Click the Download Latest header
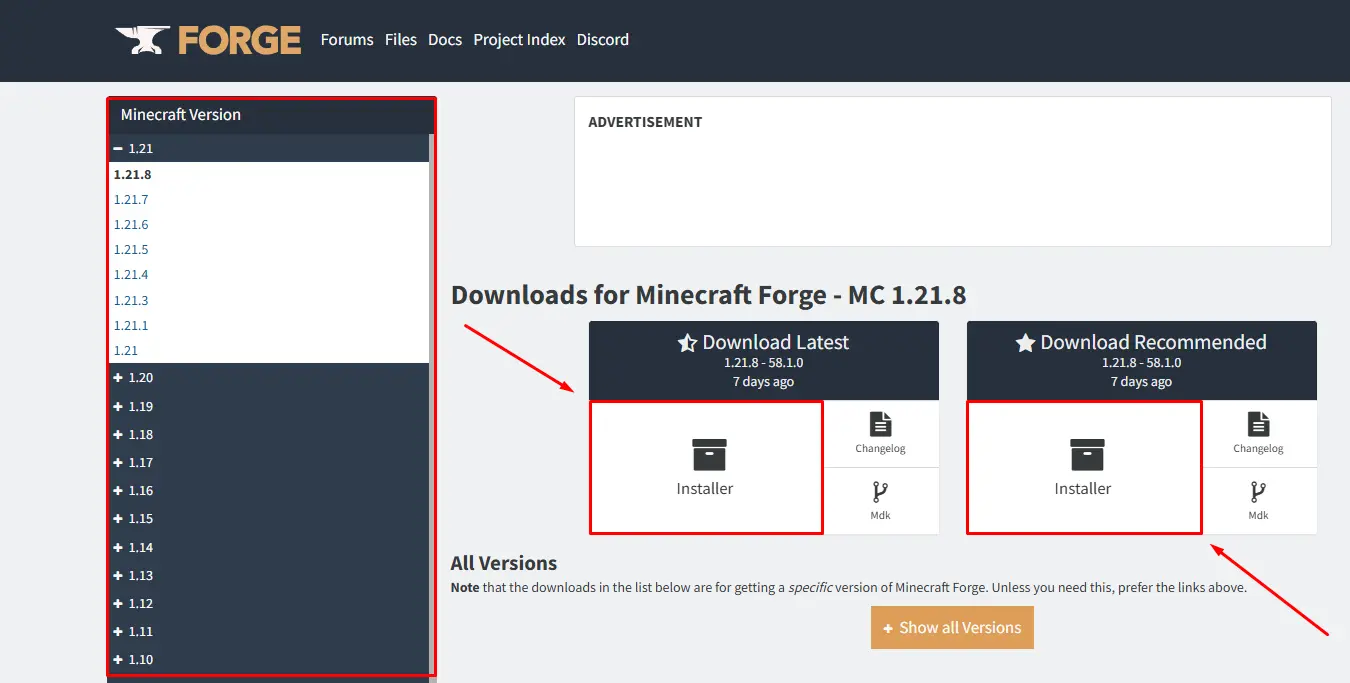The height and width of the screenshot is (683, 1350). click(x=764, y=361)
